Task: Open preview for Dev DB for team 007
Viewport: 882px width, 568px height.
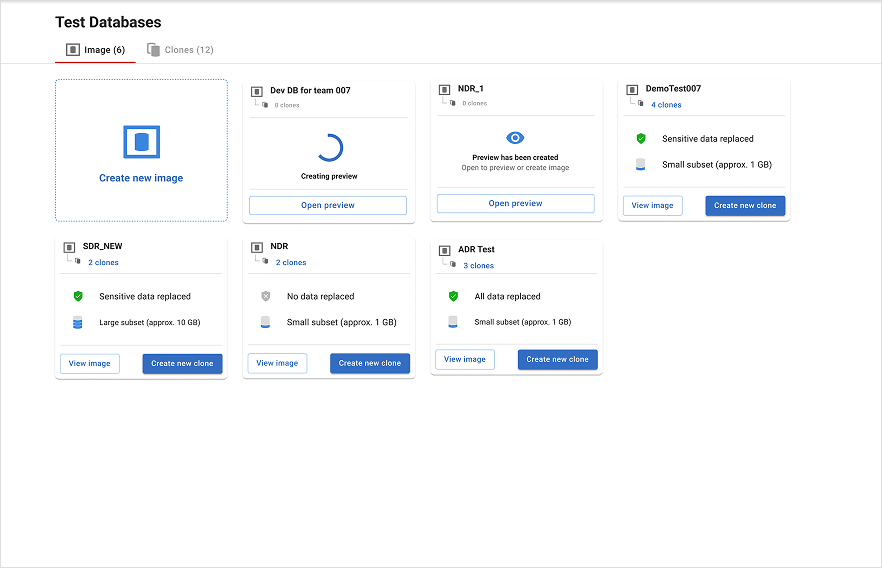Action: 328,205
